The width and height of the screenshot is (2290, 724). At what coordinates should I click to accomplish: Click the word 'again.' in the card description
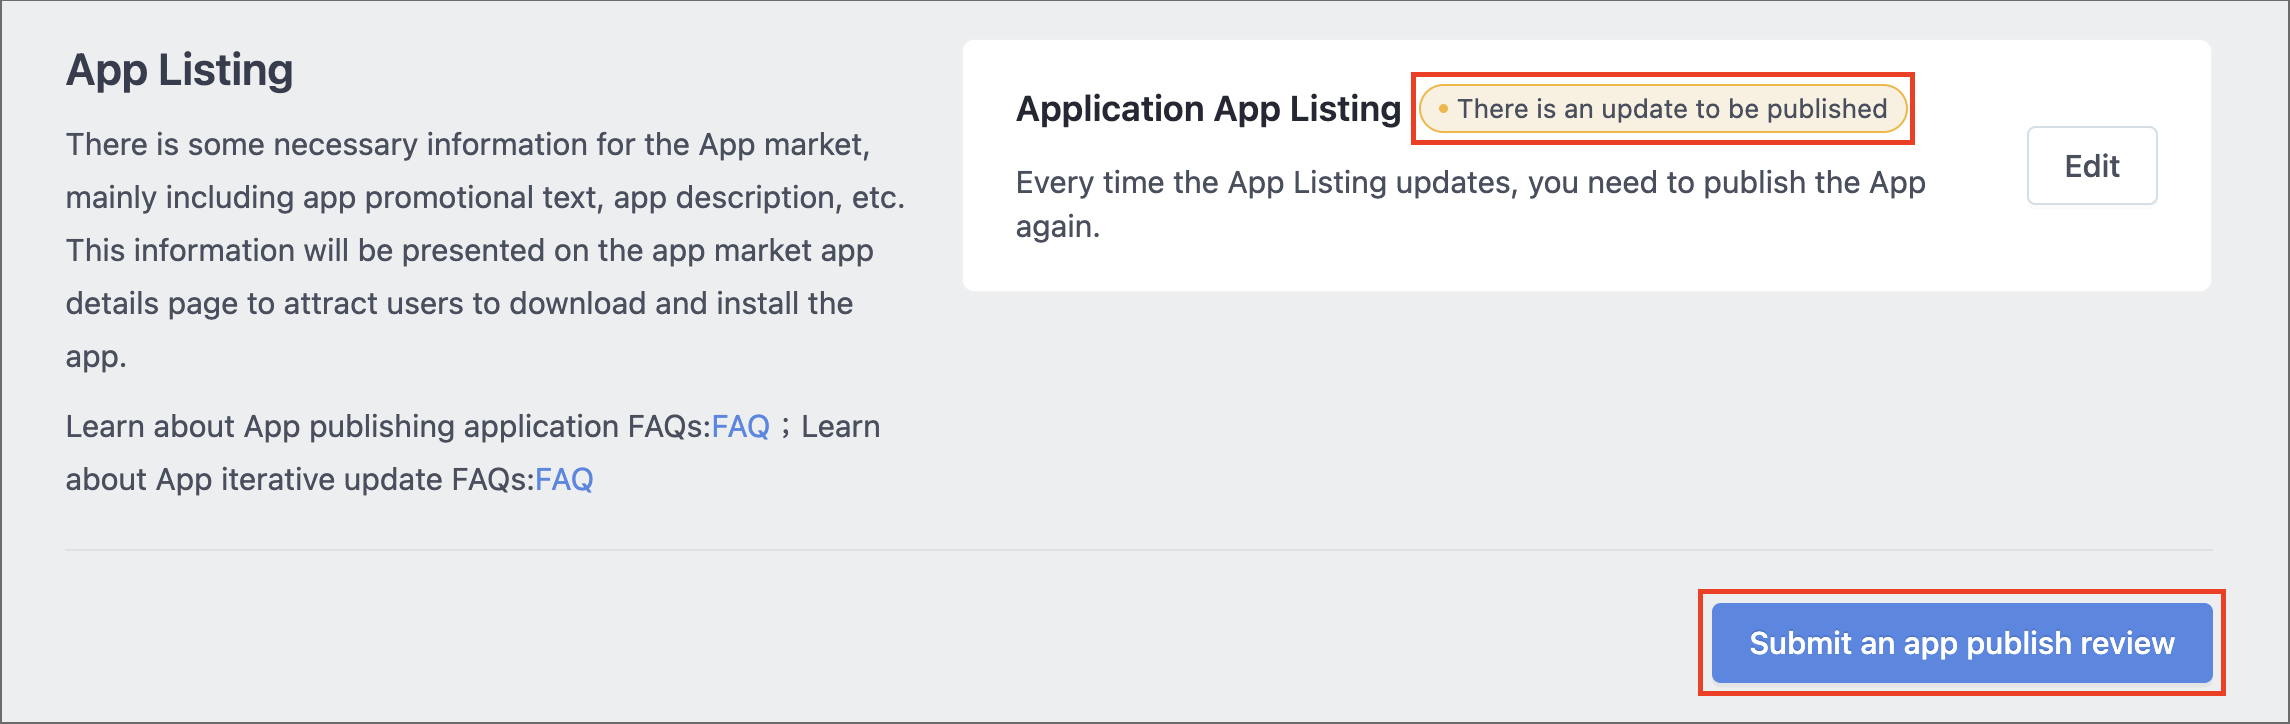point(1058,227)
